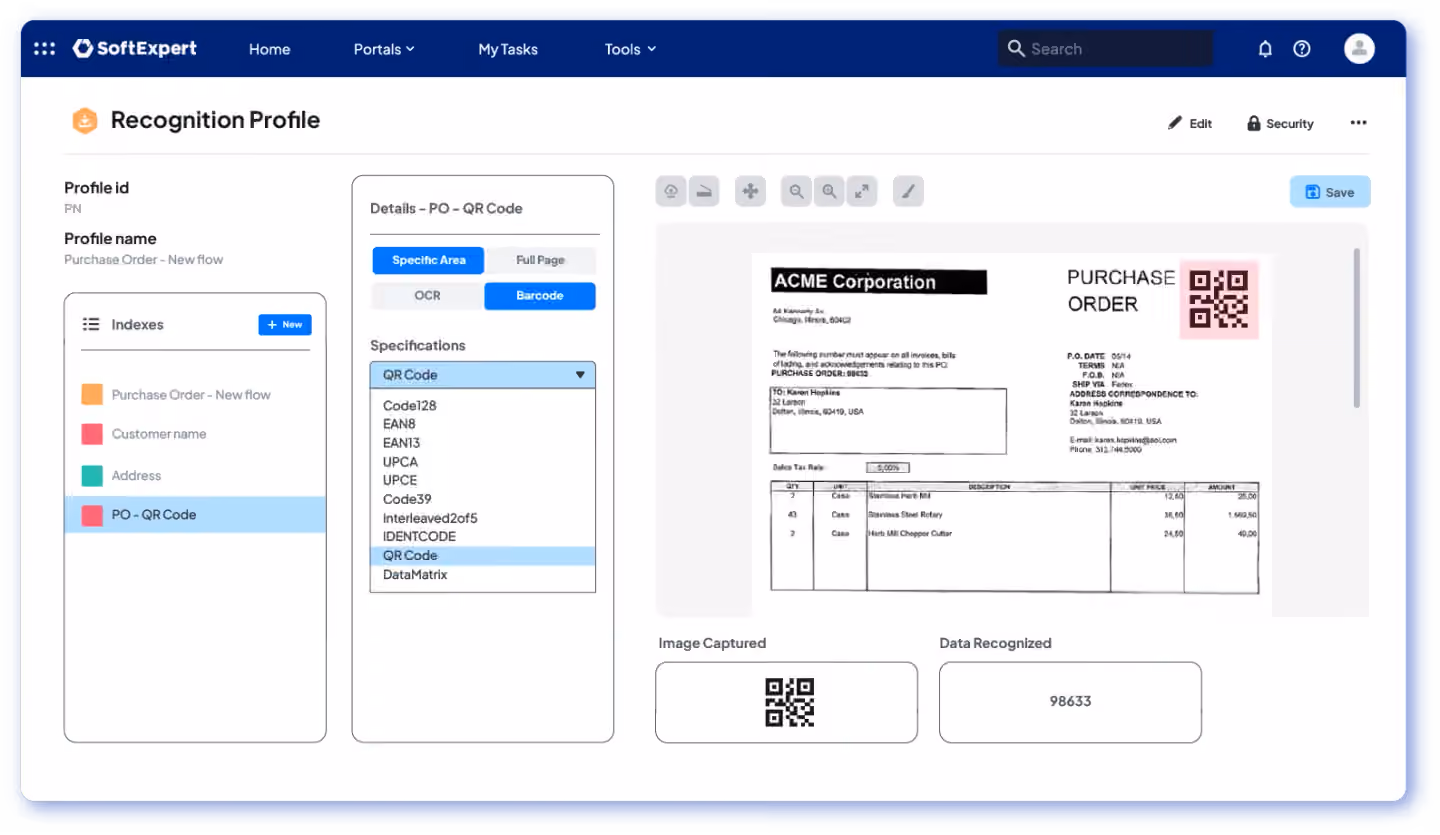Add a new index with New button
Screen dimensions: 1440x835
(x=285, y=325)
